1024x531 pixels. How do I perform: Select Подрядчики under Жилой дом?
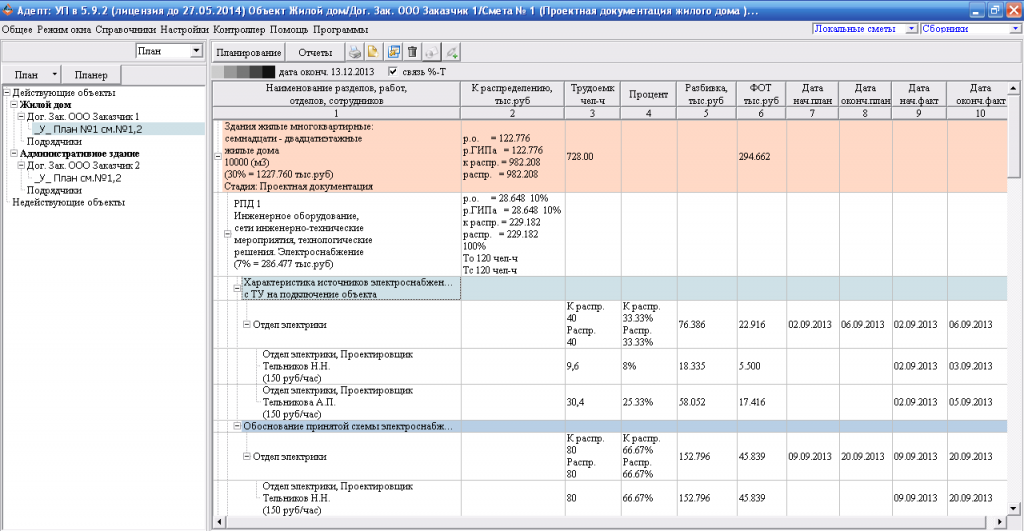point(54,141)
